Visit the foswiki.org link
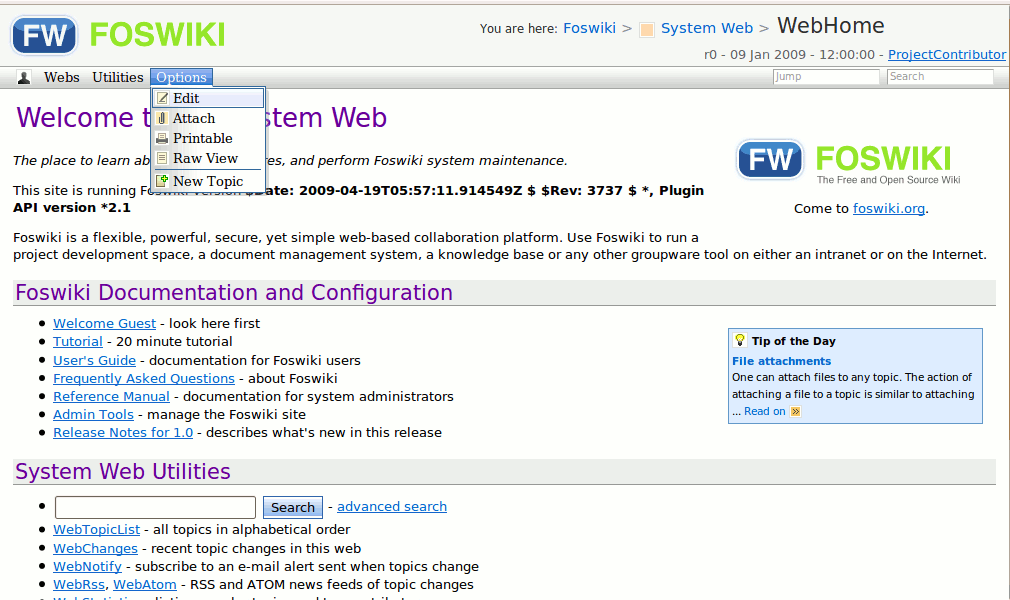Screen dimensions: 1010x600 click(x=889, y=208)
